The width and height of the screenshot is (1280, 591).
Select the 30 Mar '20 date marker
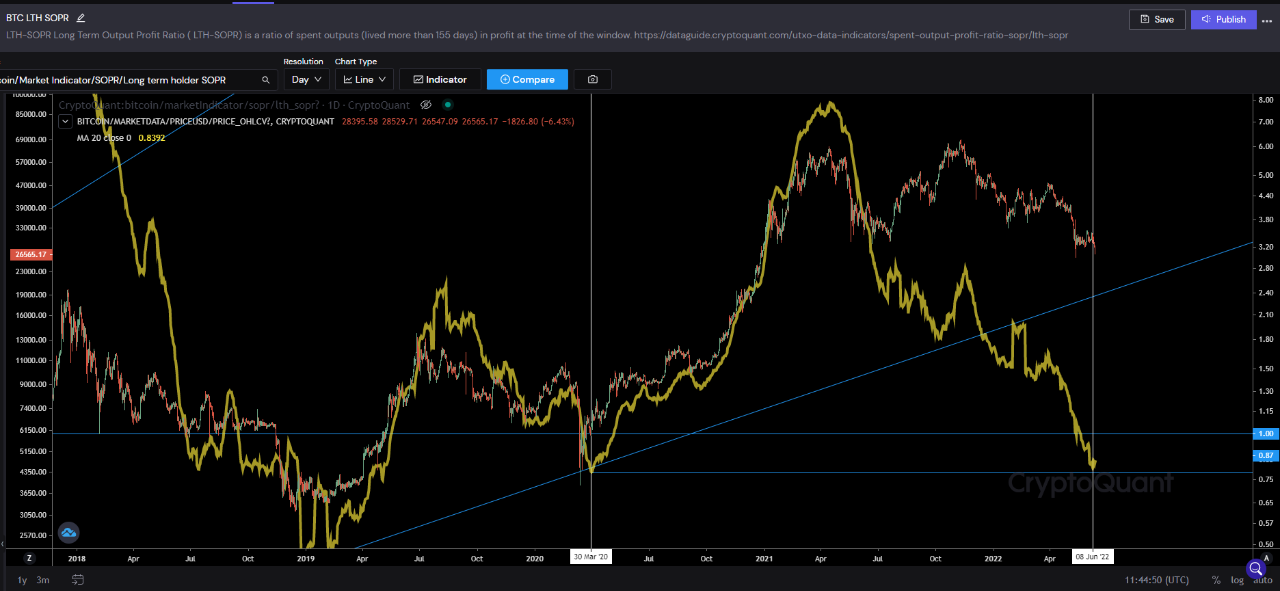pos(591,557)
